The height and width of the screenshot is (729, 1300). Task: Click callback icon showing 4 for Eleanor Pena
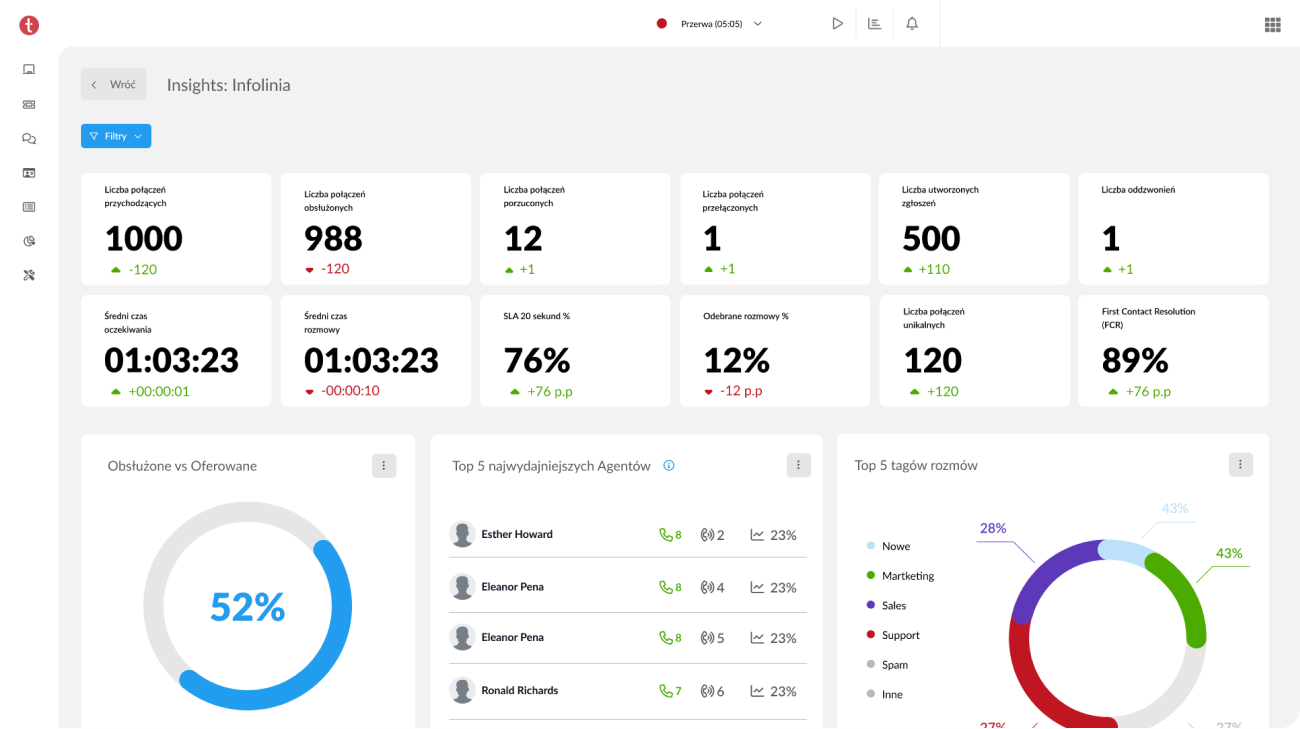tap(706, 587)
